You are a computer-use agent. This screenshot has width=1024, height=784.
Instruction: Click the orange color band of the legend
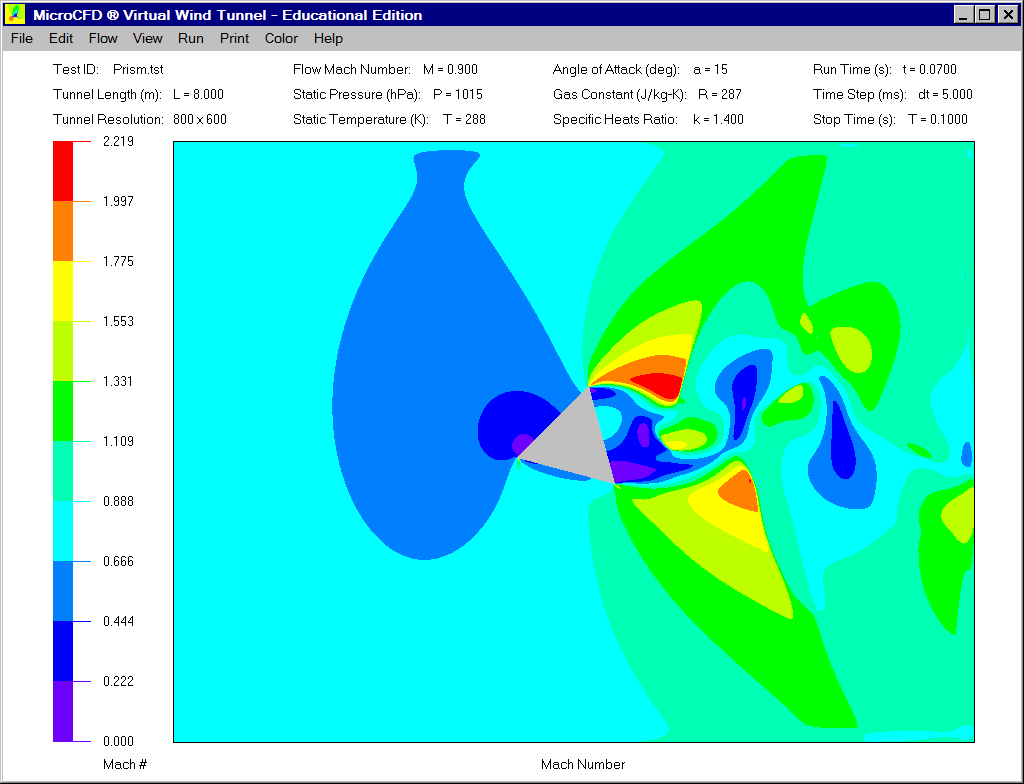coord(63,231)
